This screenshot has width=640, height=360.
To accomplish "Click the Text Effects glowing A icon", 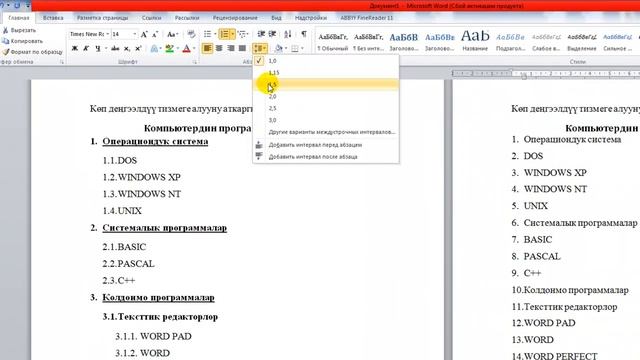I will pyautogui.click(x=154, y=49).
